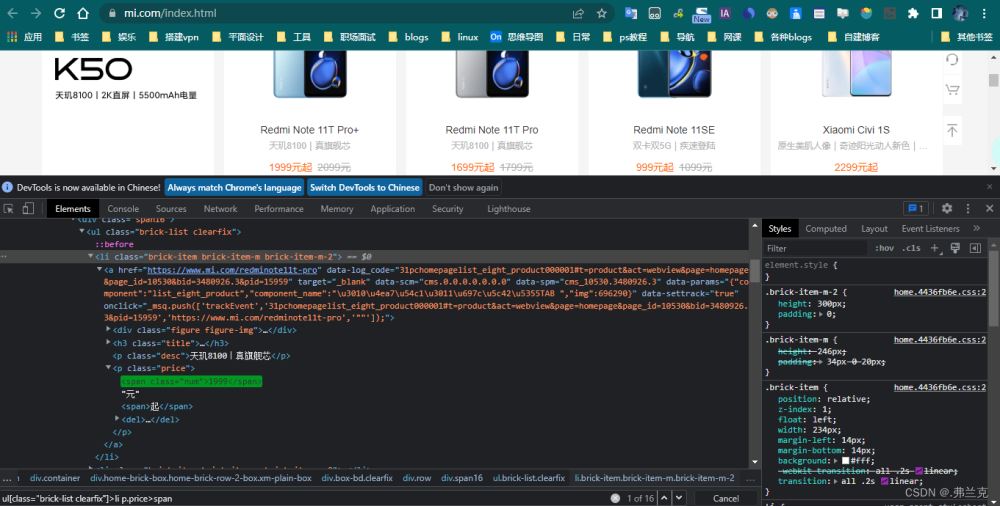Screen dimensions: 1000x506
Task: Toggle the :hov element state panel
Action: tap(884, 248)
